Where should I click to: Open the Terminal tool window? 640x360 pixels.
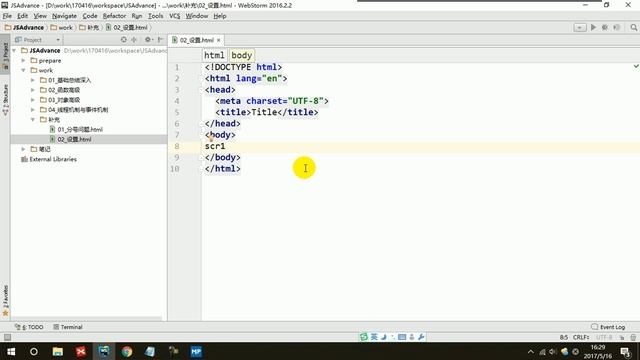coord(68,327)
